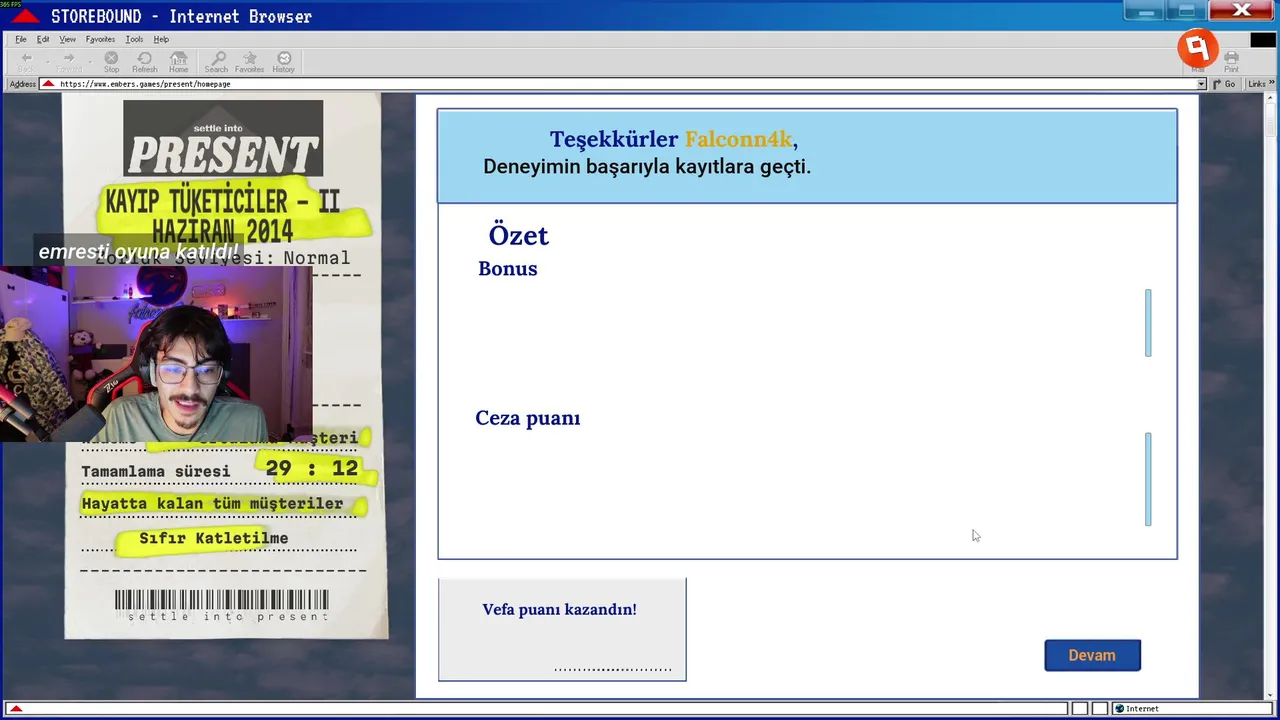
Task: Click the Özet heading
Action: (518, 235)
